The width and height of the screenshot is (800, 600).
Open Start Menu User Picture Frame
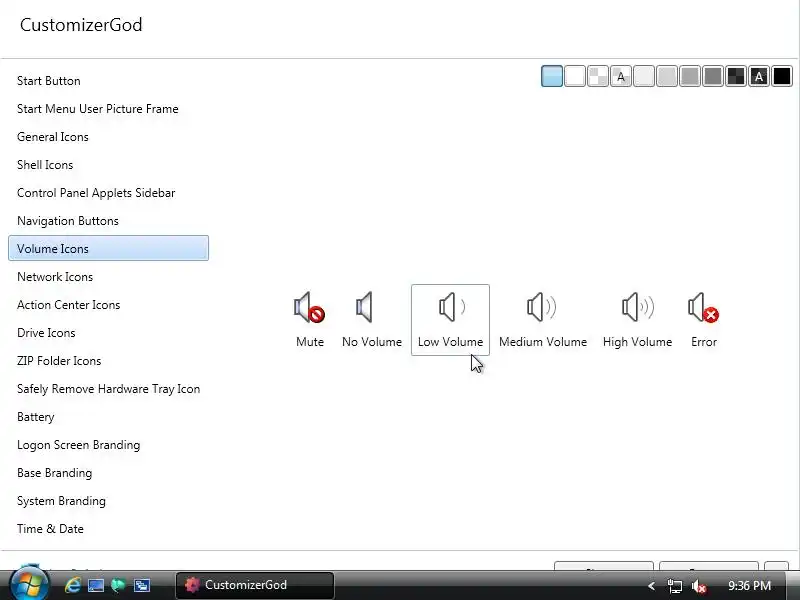click(97, 109)
